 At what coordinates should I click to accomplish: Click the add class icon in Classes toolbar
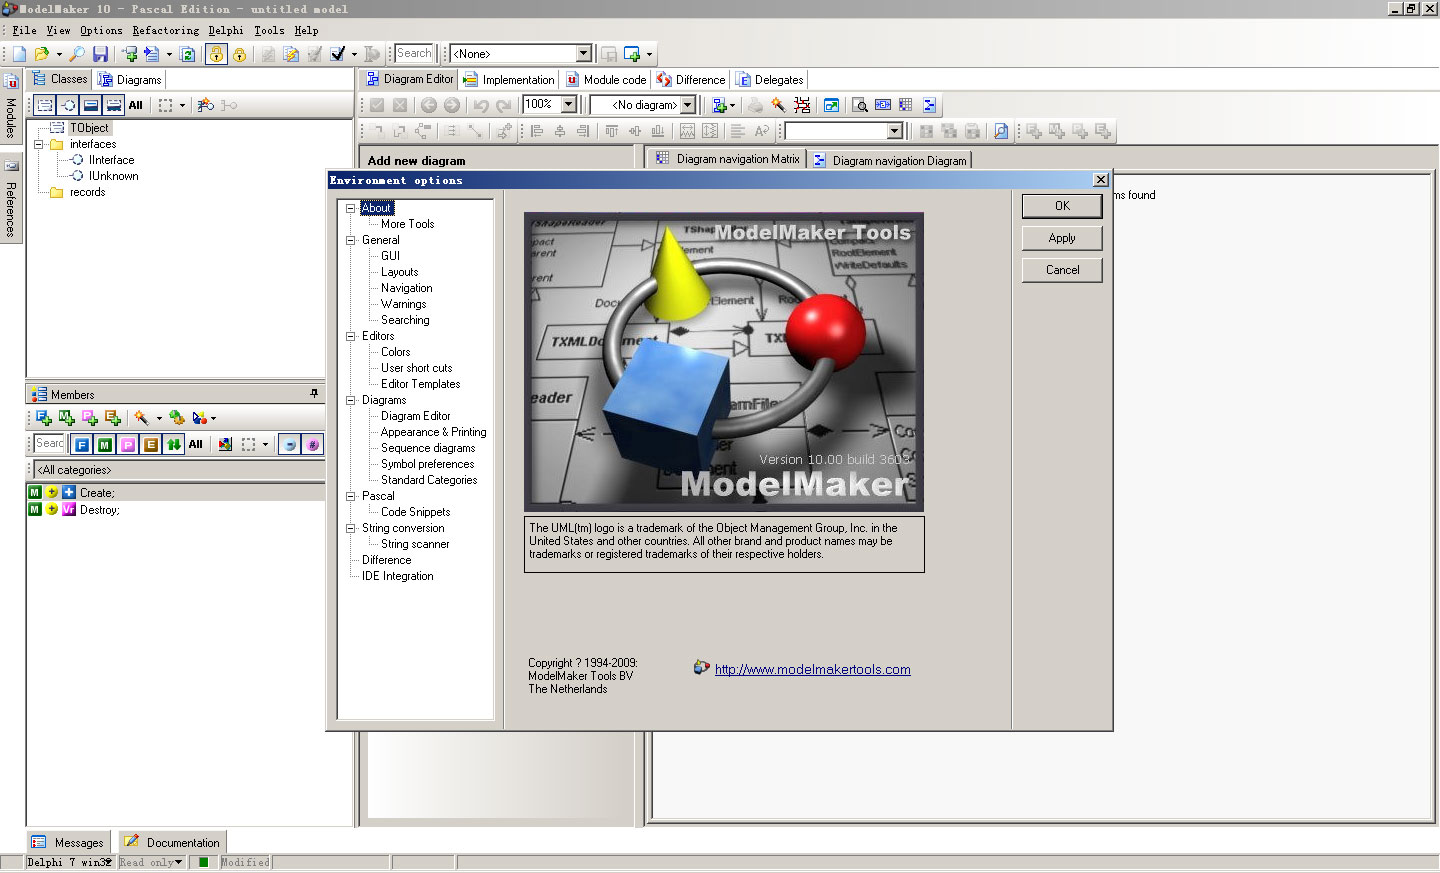[205, 105]
